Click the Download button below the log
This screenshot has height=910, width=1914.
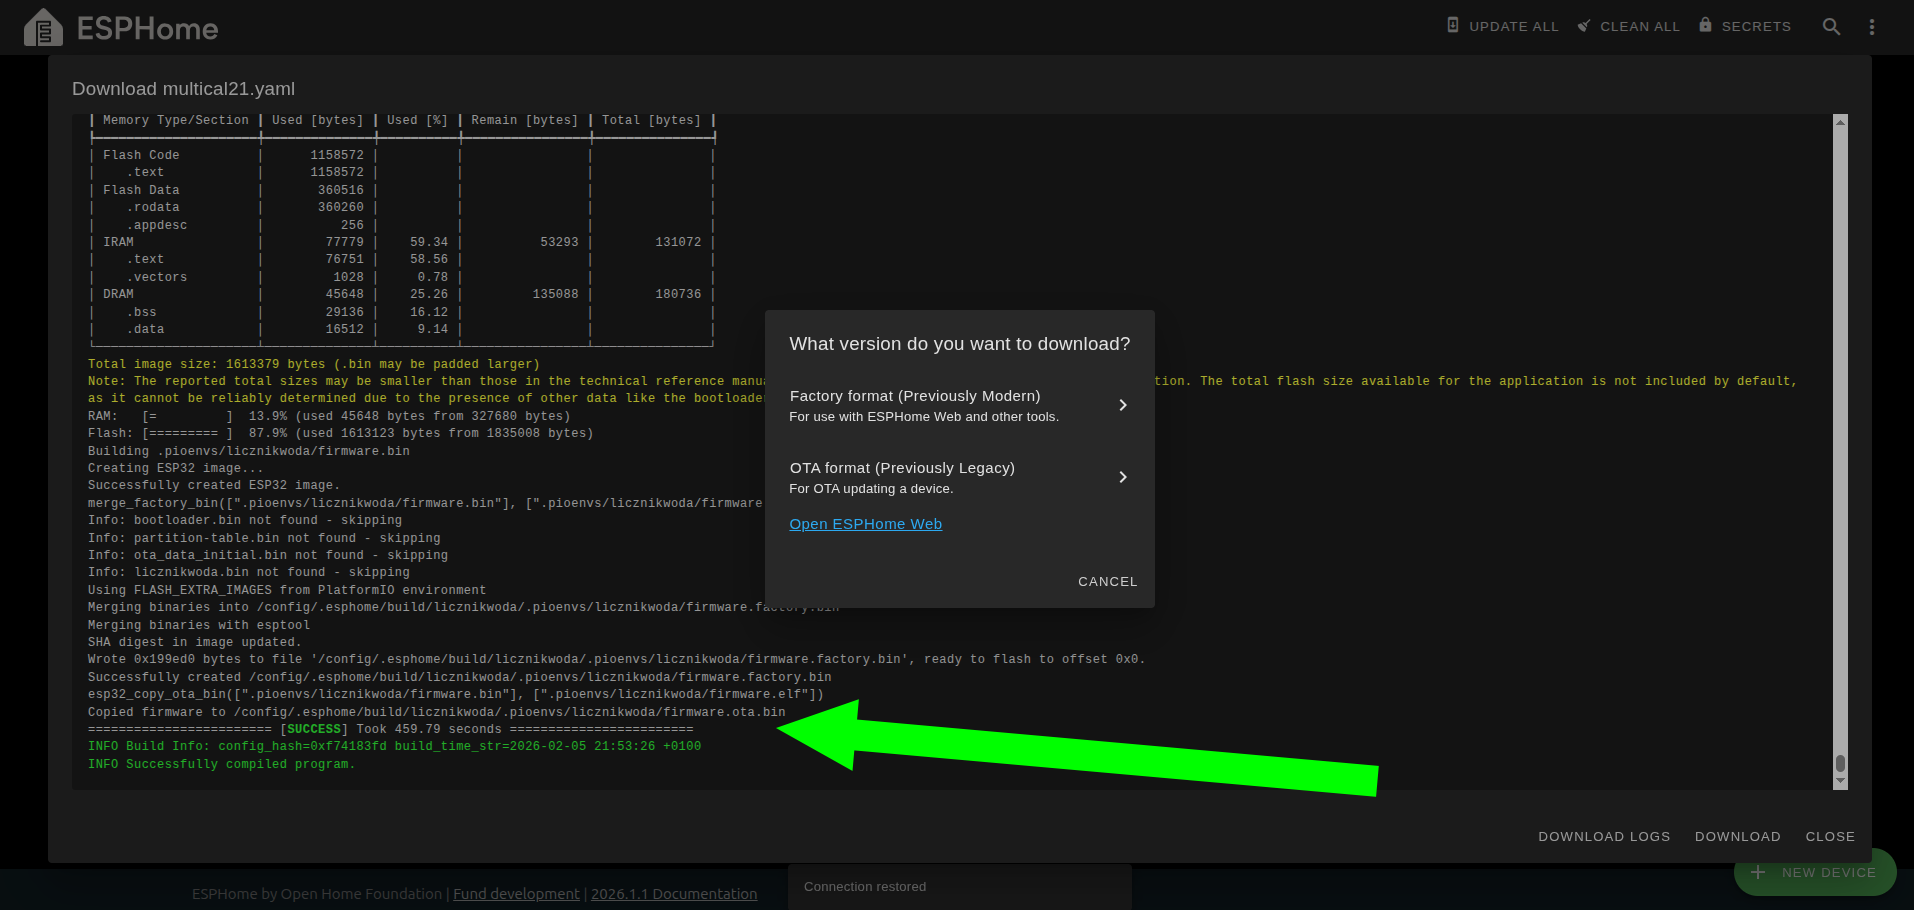[x=1737, y=836]
